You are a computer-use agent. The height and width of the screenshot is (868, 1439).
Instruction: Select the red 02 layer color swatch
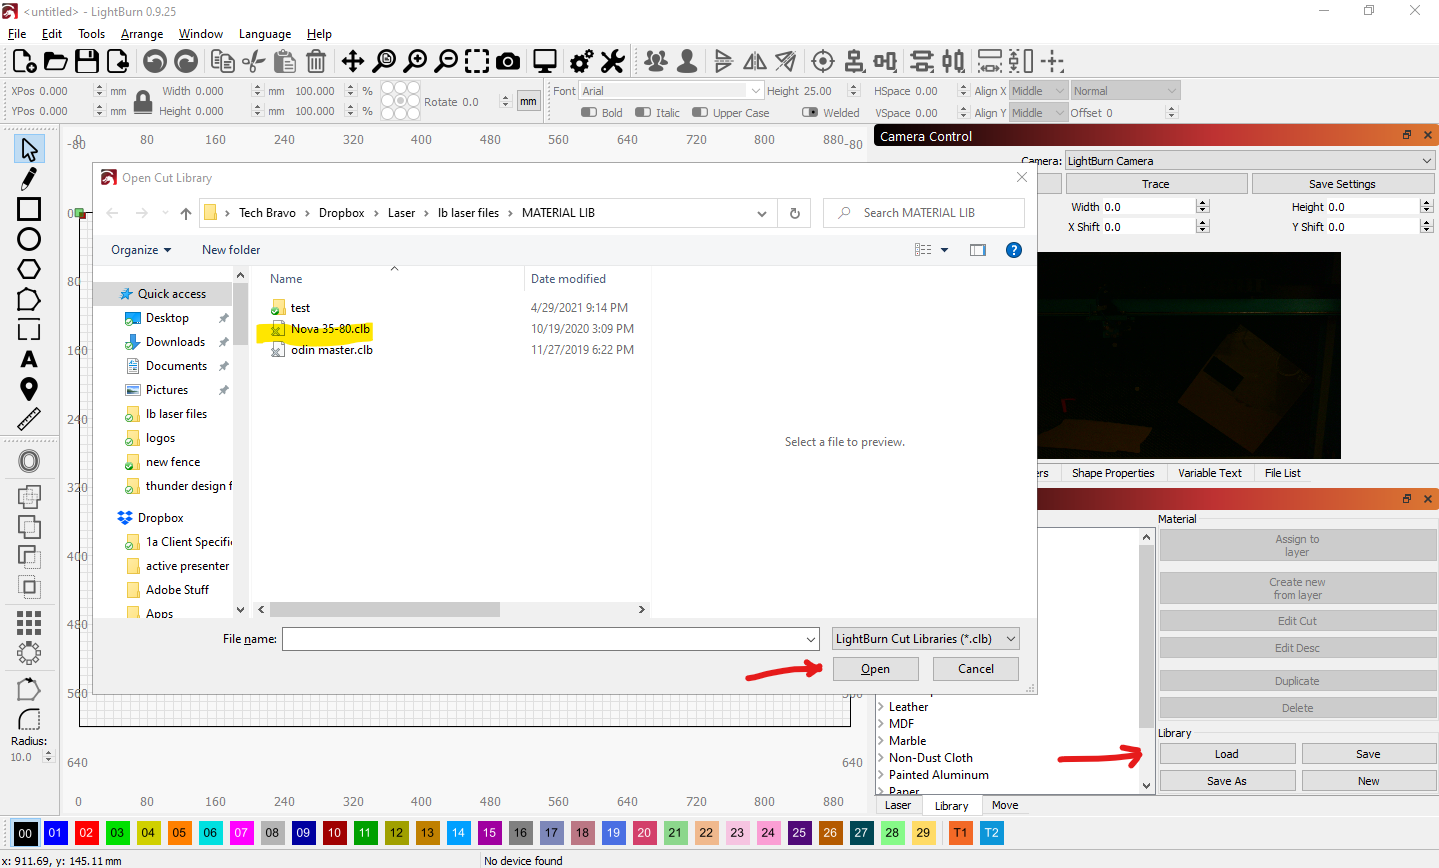pos(86,832)
